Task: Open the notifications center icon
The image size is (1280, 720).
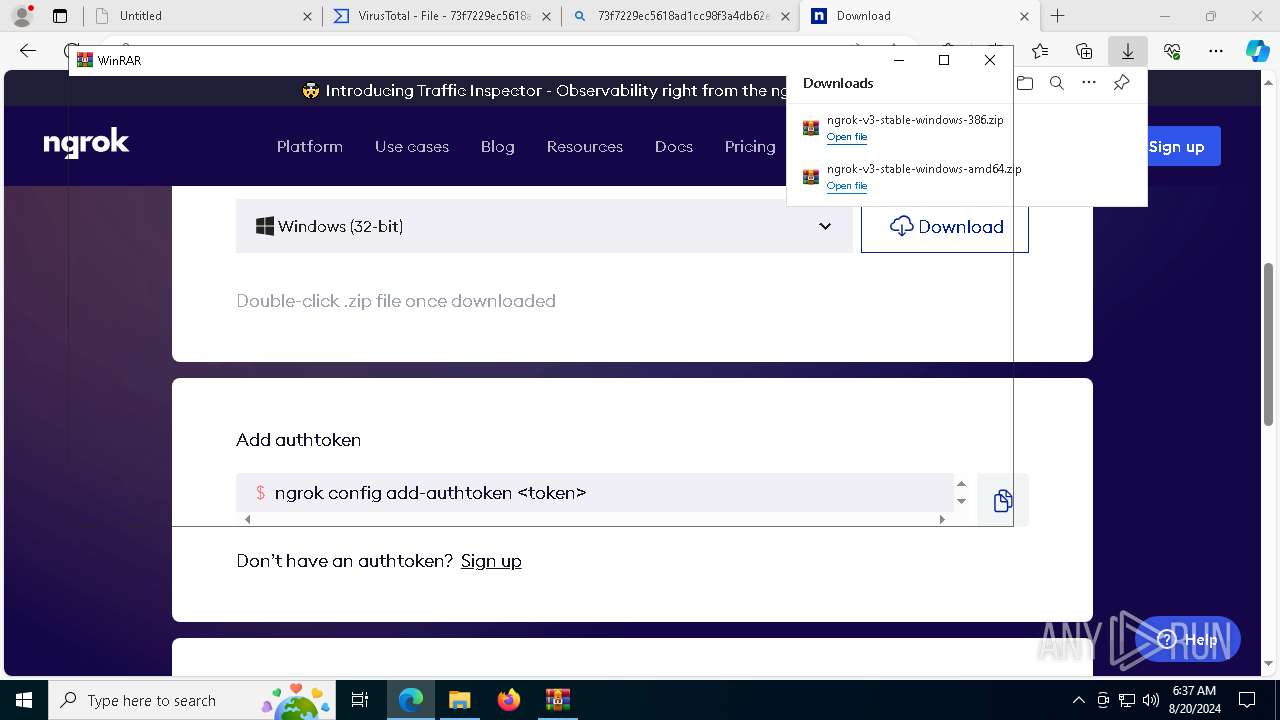Action: 1247,700
